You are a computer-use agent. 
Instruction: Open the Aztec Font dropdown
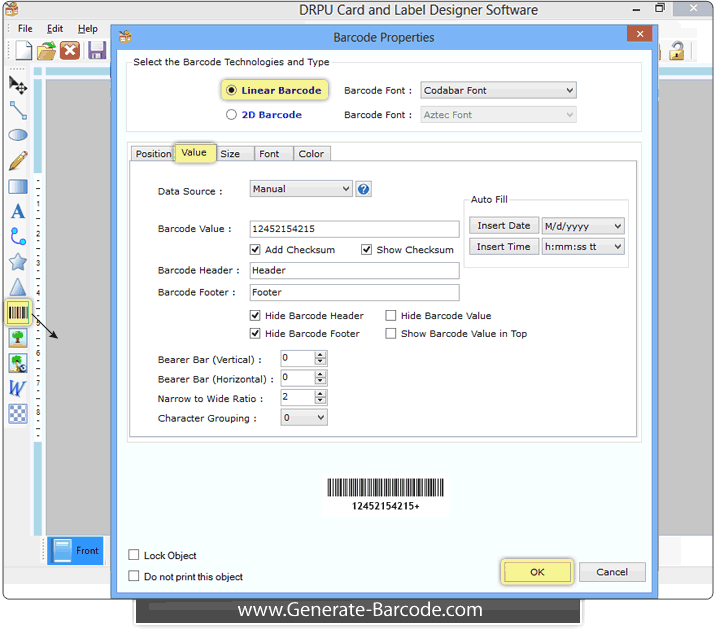(x=499, y=114)
